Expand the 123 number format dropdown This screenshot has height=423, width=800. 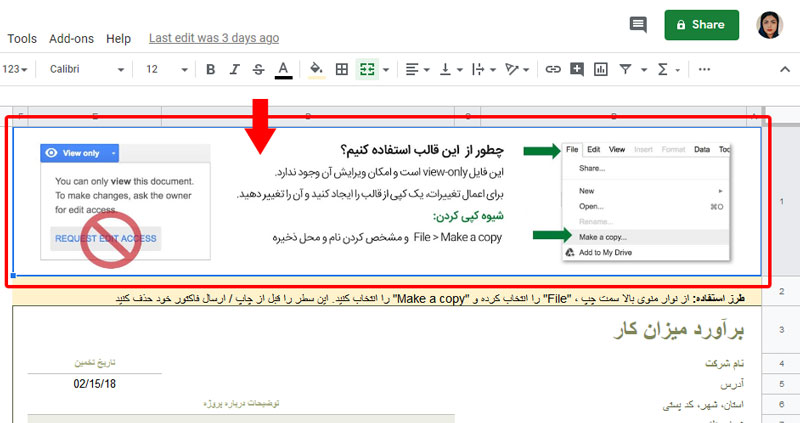17,69
